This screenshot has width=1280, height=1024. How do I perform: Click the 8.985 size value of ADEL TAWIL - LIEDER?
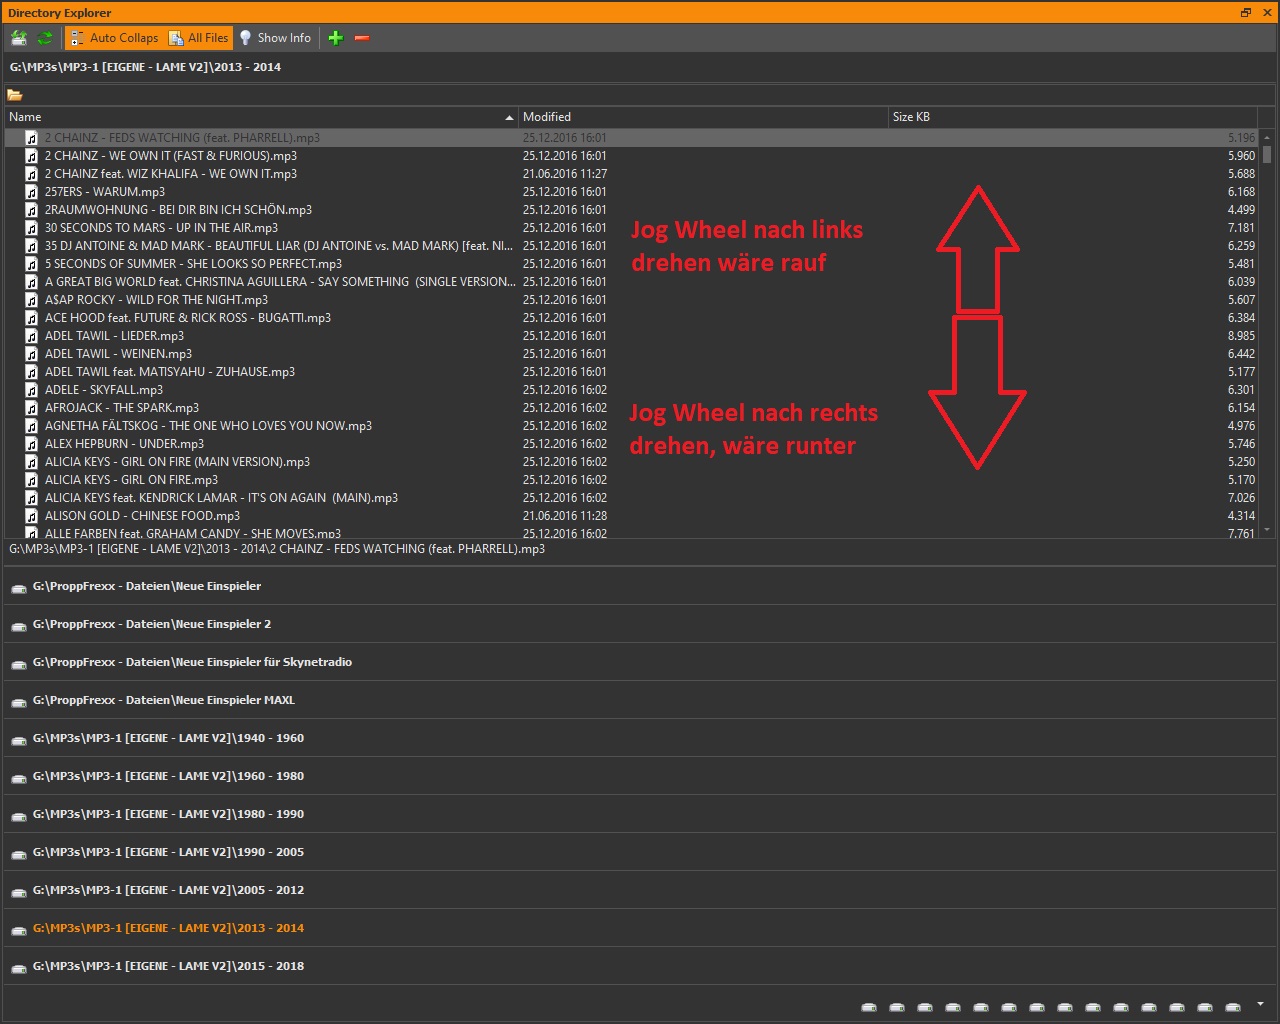point(1241,336)
